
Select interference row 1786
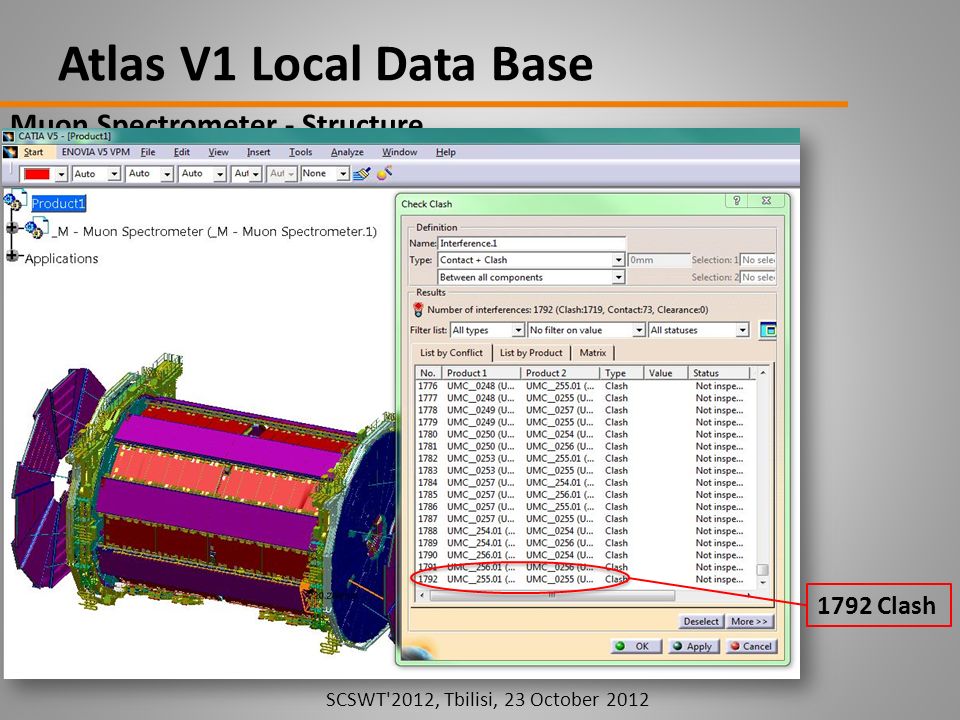tap(585, 507)
